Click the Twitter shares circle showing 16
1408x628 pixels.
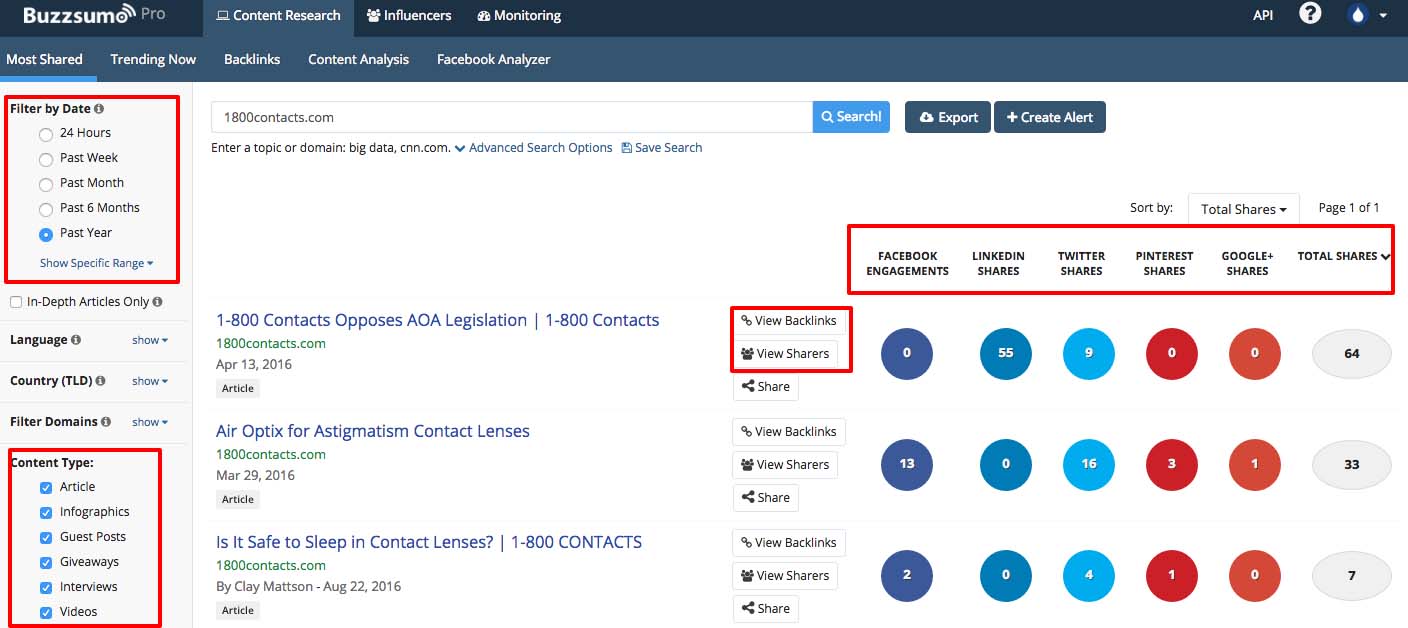1089,464
